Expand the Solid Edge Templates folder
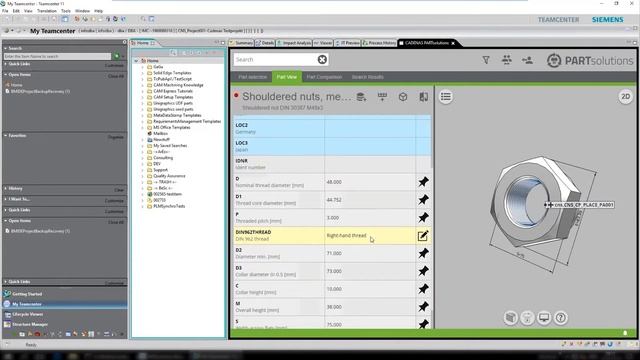Image resolution: width=640 pixels, height=360 pixels. point(143,73)
